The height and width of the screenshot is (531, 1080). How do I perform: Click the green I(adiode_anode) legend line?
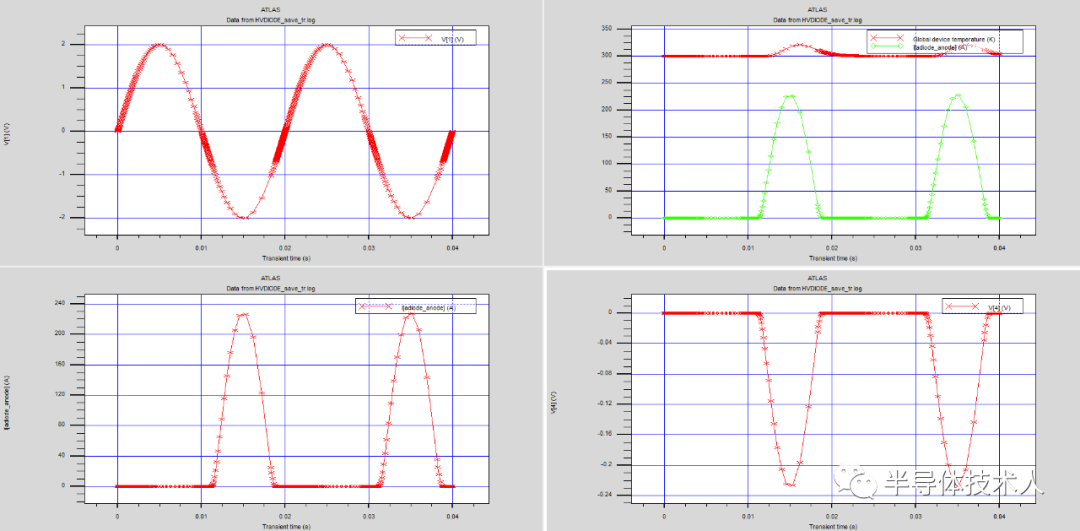pos(887,47)
